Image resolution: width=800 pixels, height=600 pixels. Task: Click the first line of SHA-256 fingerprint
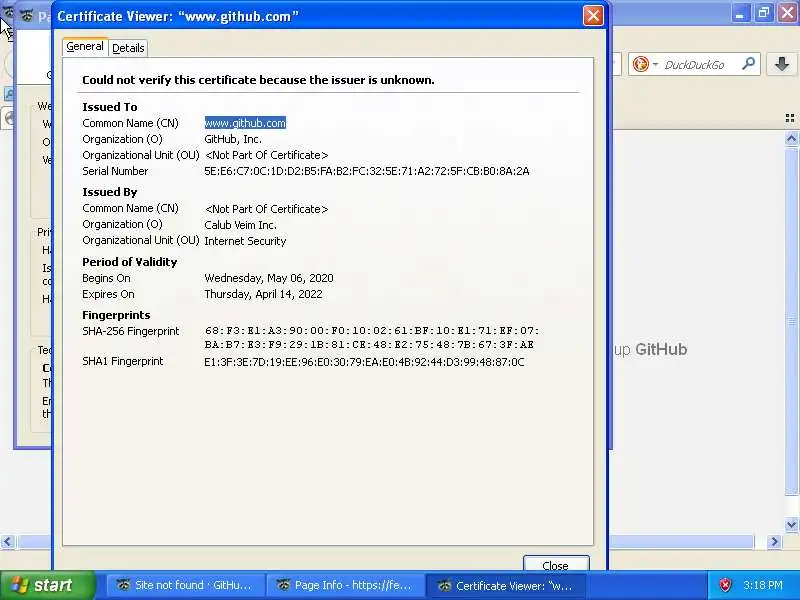pyautogui.click(x=371, y=331)
